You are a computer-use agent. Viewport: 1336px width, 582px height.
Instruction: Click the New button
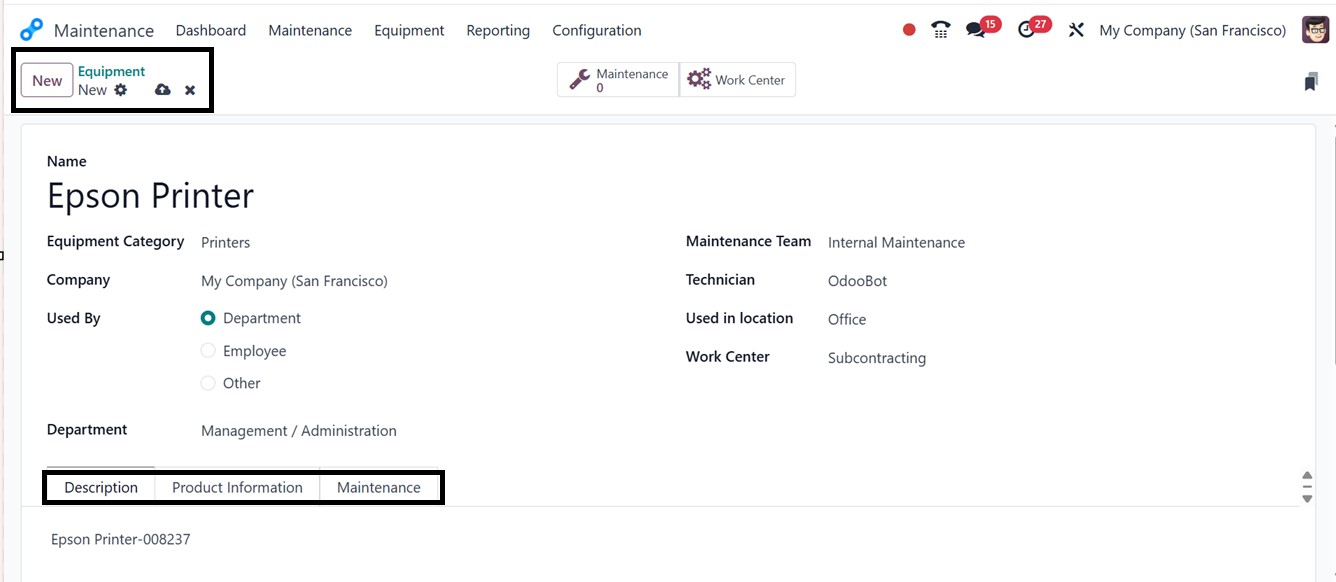coord(47,81)
